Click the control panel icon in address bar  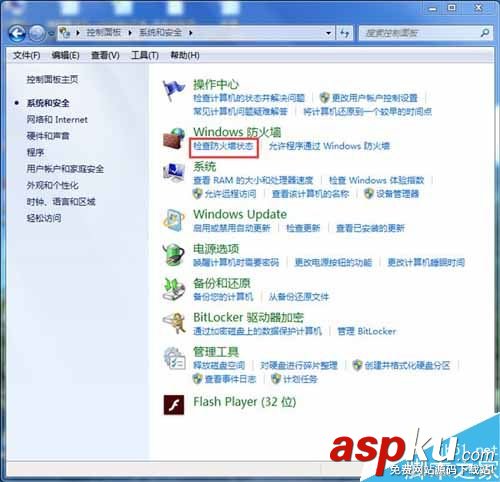click(64, 33)
